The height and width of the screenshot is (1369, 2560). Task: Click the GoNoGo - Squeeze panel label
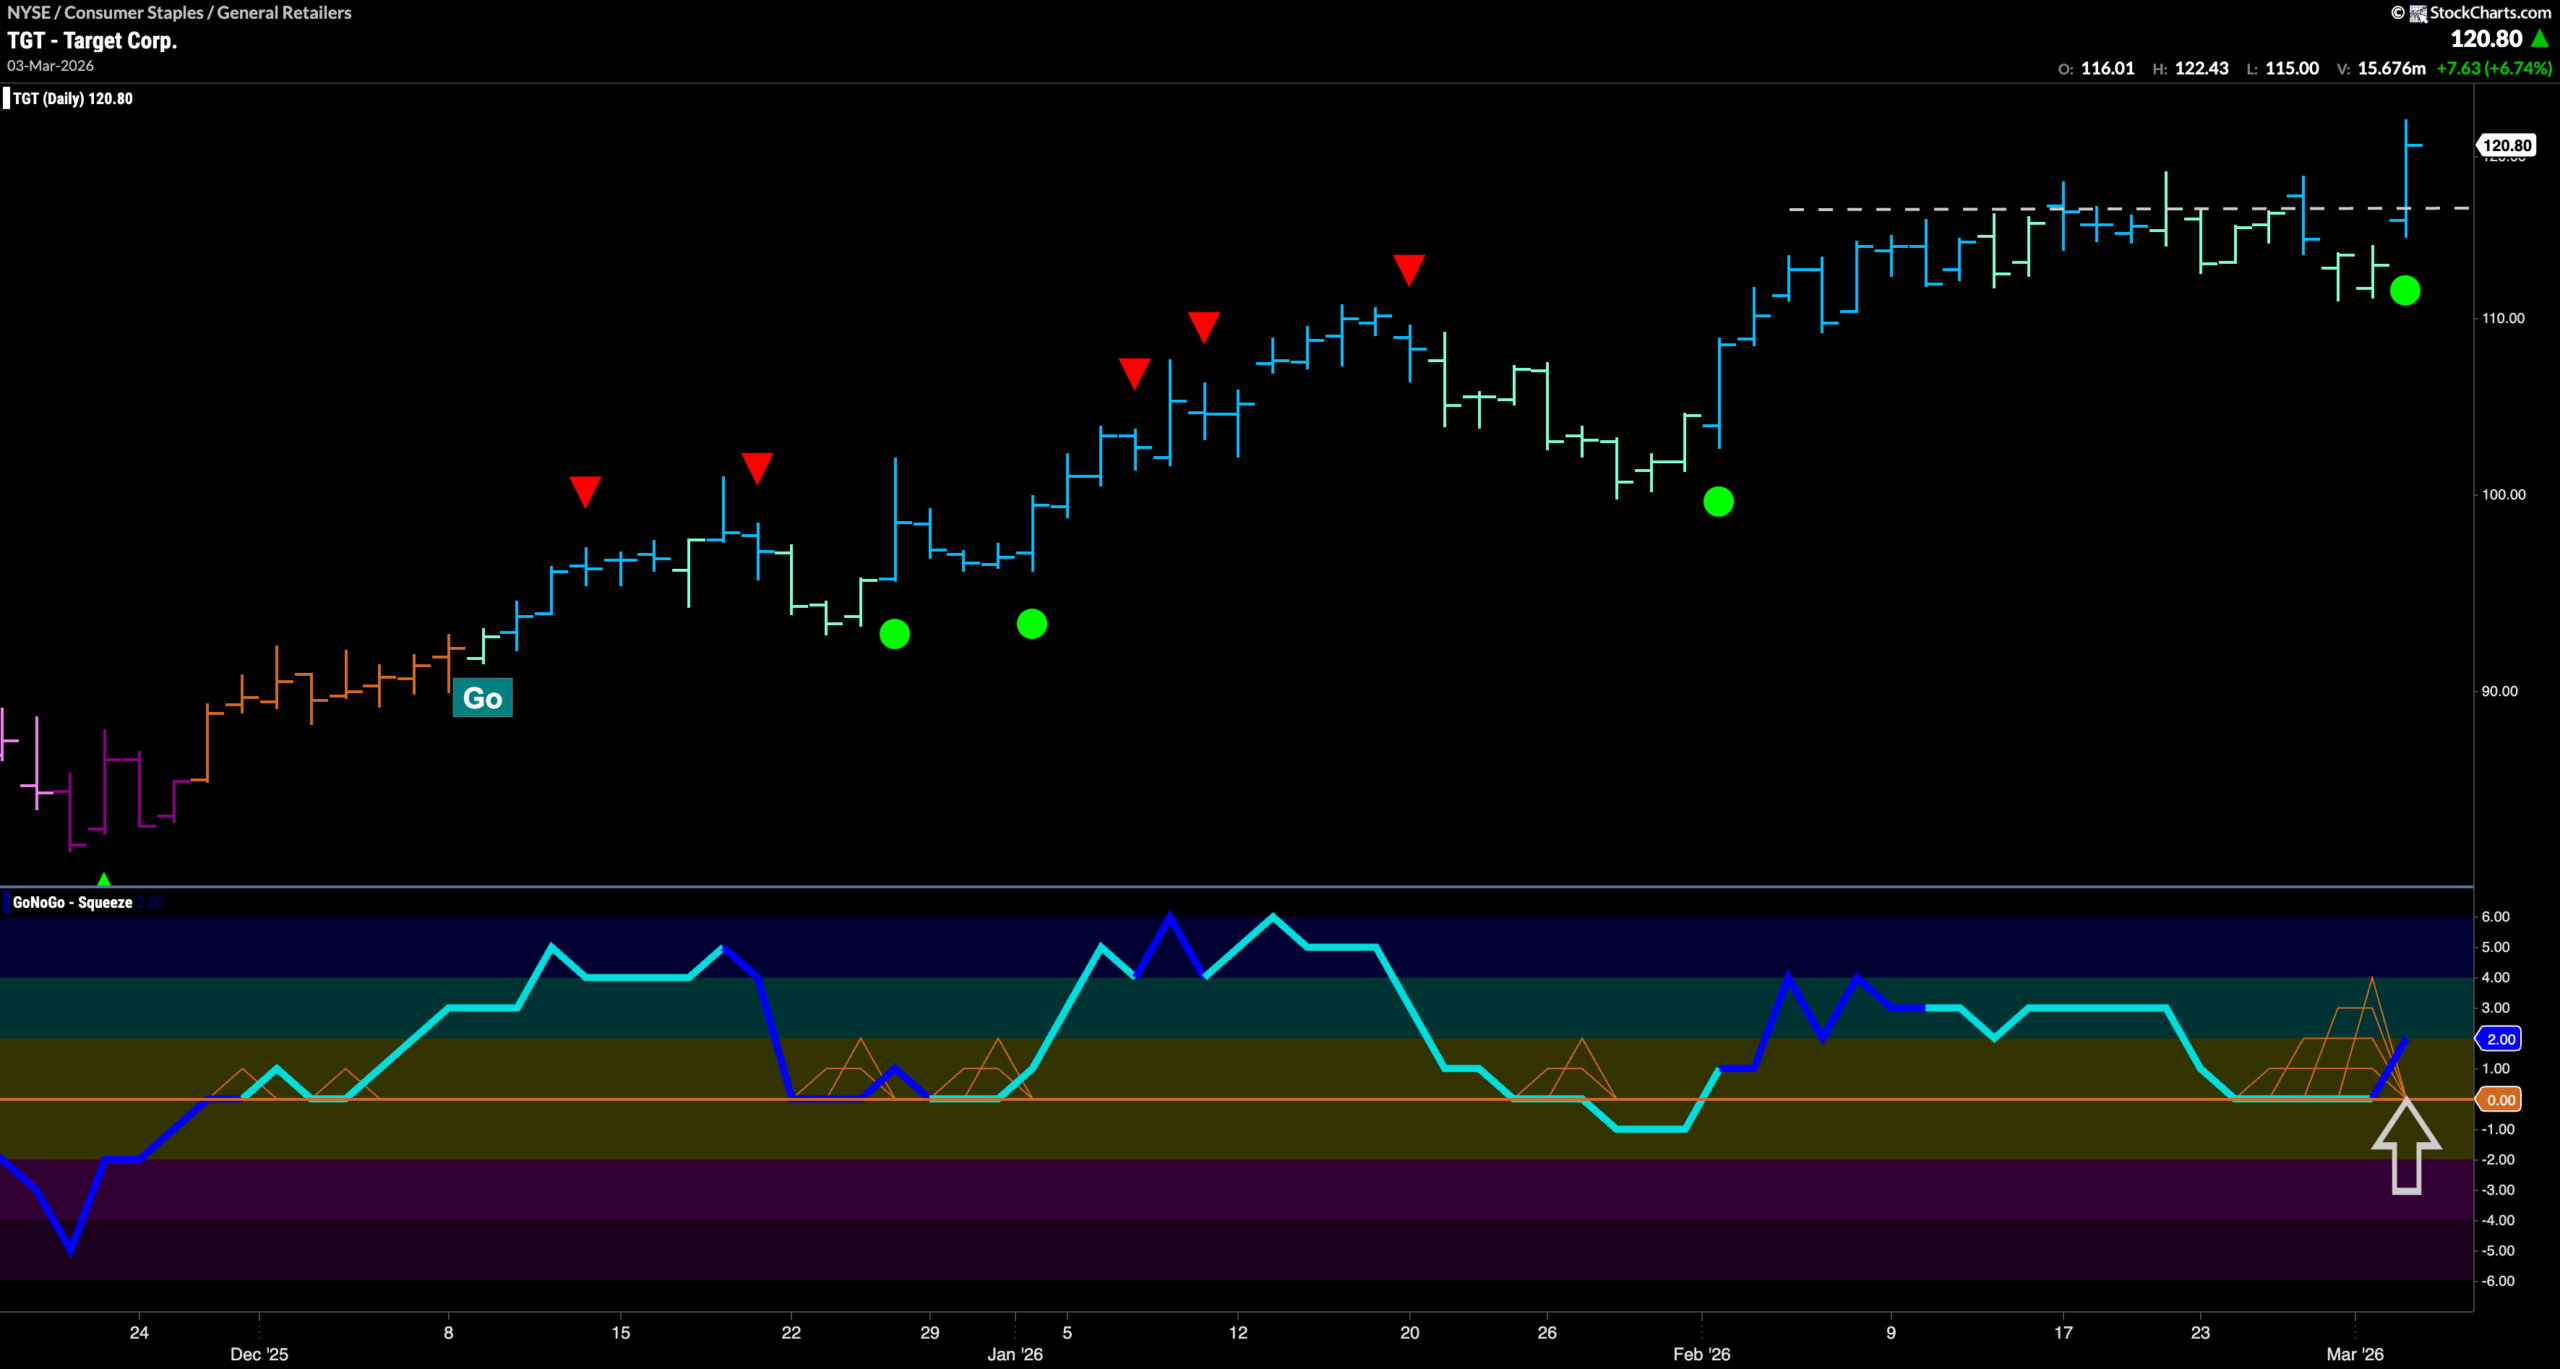[x=72, y=902]
